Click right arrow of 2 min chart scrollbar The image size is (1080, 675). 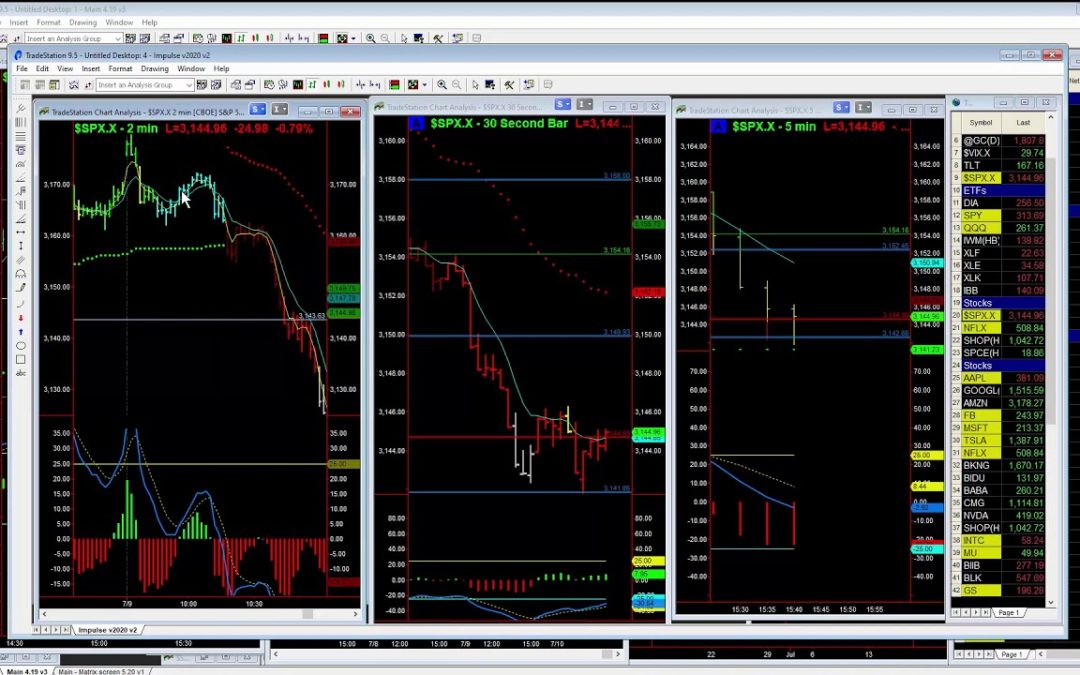[x=356, y=614]
